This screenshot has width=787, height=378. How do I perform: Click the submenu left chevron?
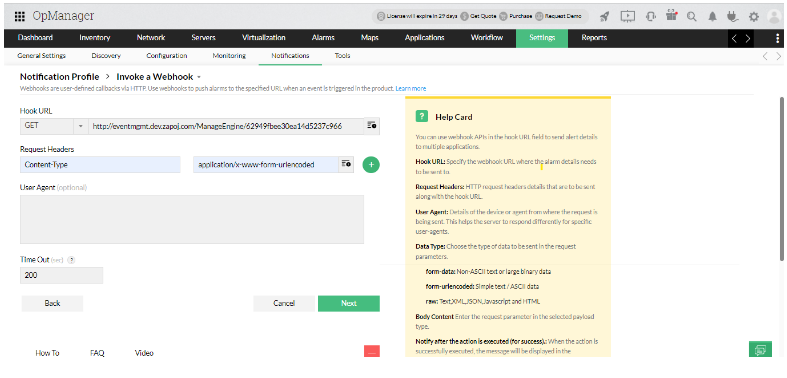(x=765, y=56)
